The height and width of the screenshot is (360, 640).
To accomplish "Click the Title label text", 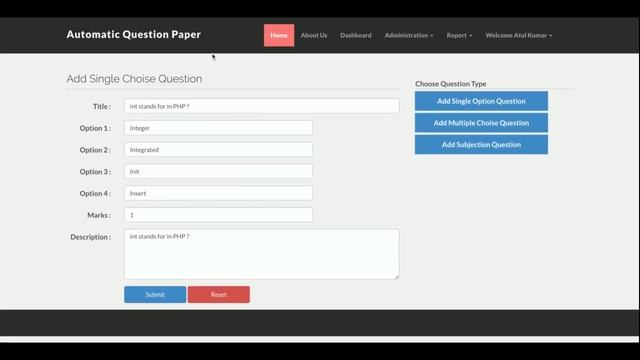I will click(102, 107).
